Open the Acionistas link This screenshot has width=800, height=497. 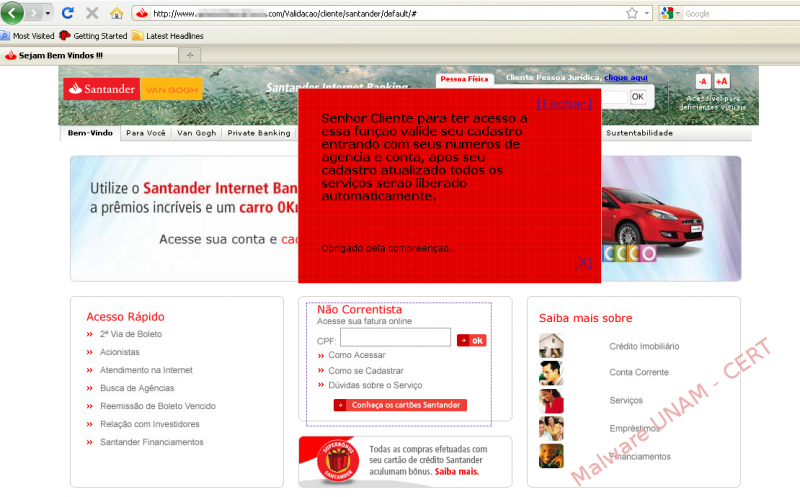coord(119,352)
